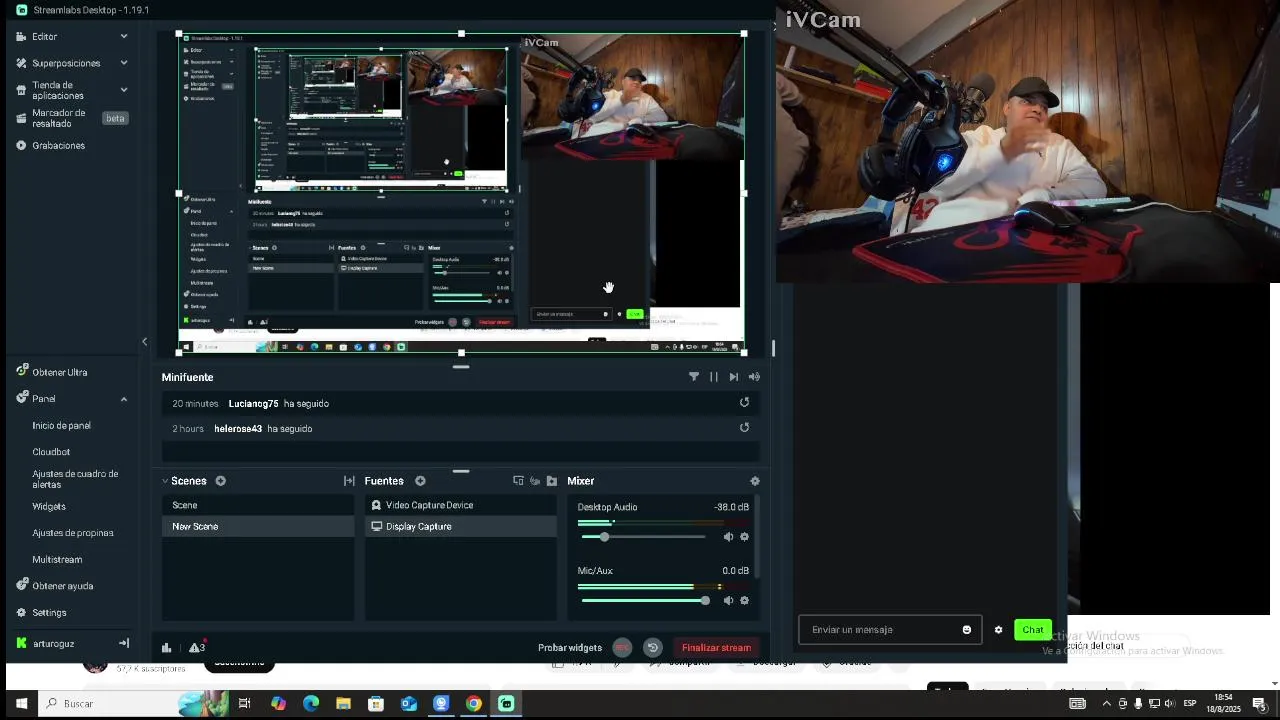Add a new scene with the plus icon
This screenshot has width=1280, height=720.
pos(220,481)
